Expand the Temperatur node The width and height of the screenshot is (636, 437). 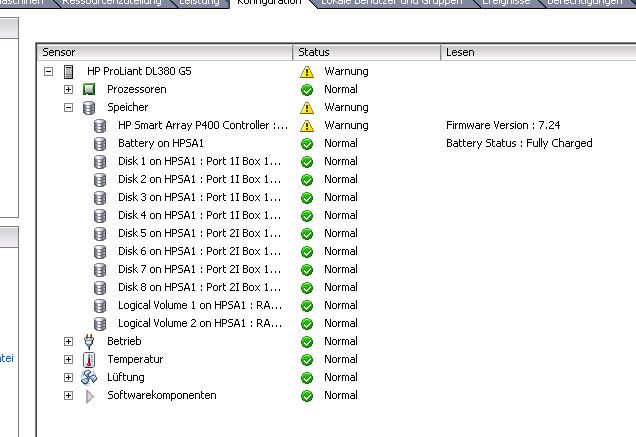click(x=69, y=360)
